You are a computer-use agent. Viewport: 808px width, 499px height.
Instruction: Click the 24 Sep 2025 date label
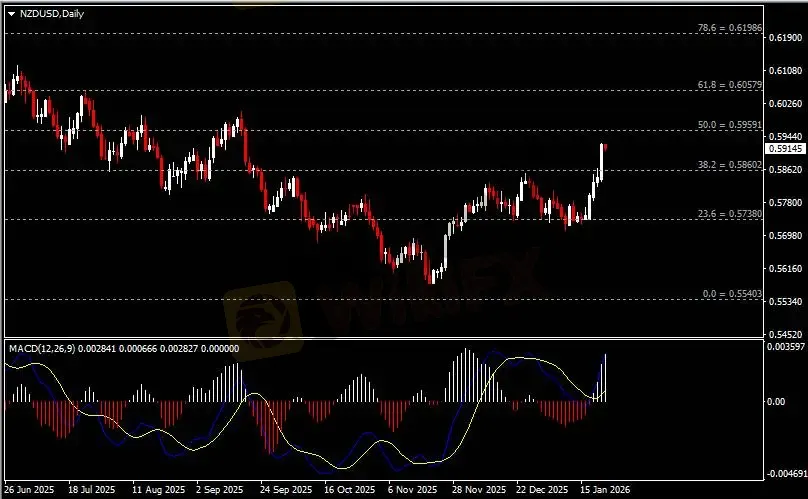point(286,490)
